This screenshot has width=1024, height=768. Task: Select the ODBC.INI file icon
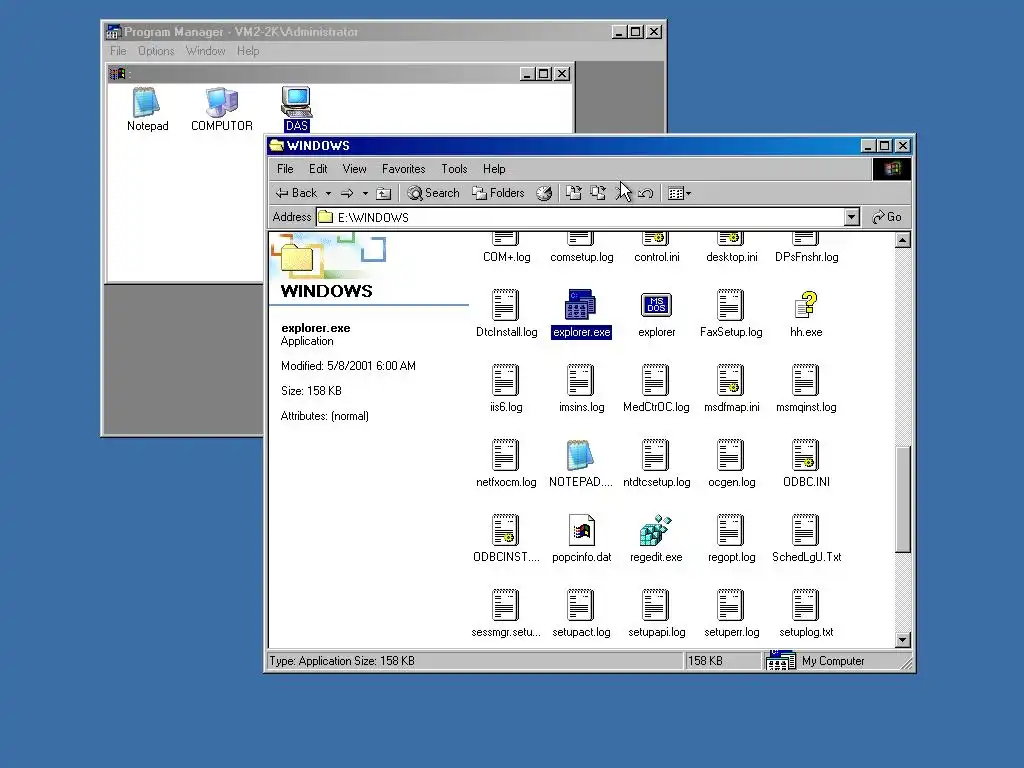click(x=805, y=455)
